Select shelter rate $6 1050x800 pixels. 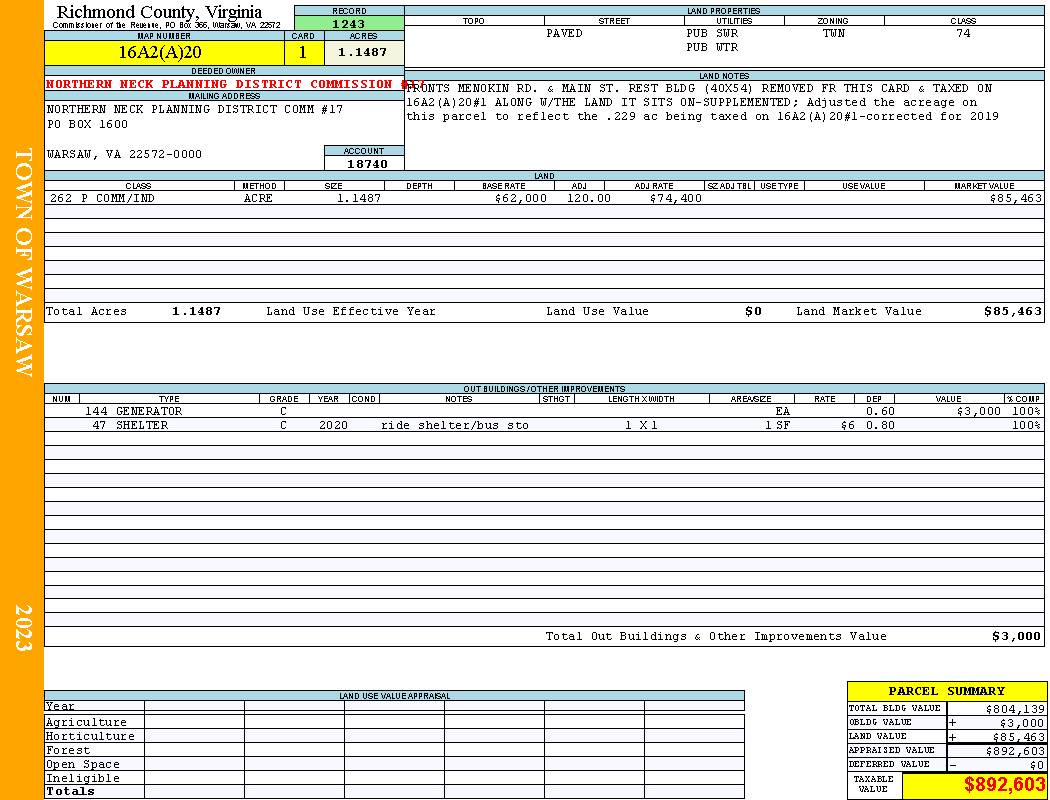coord(848,425)
